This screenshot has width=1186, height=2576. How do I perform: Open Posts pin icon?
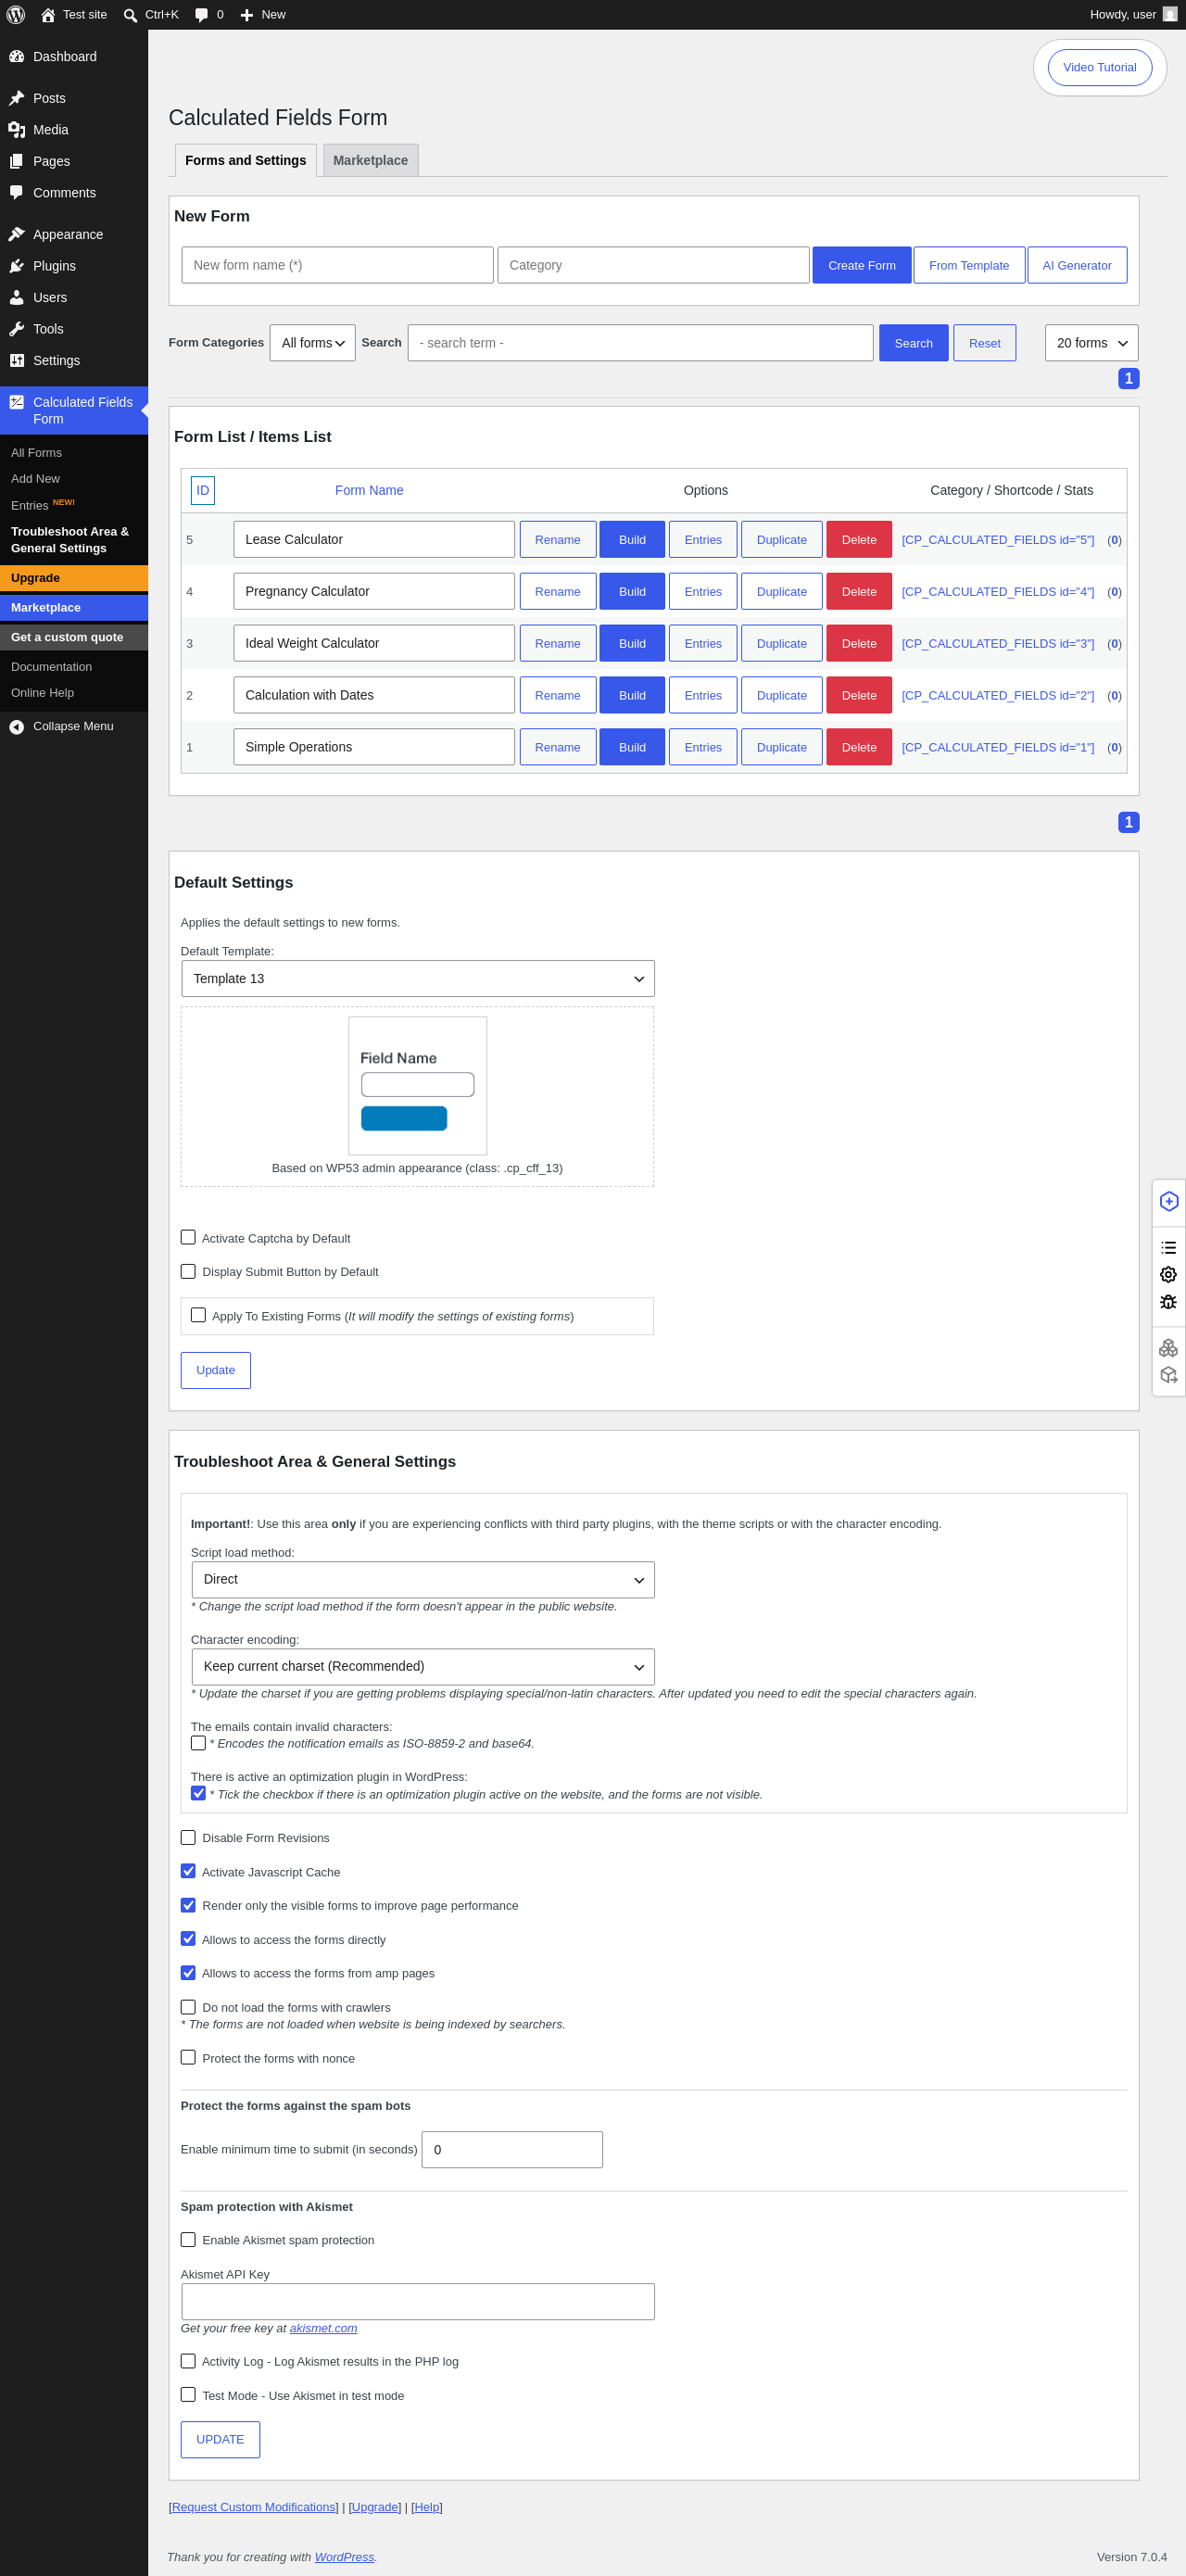[16, 98]
